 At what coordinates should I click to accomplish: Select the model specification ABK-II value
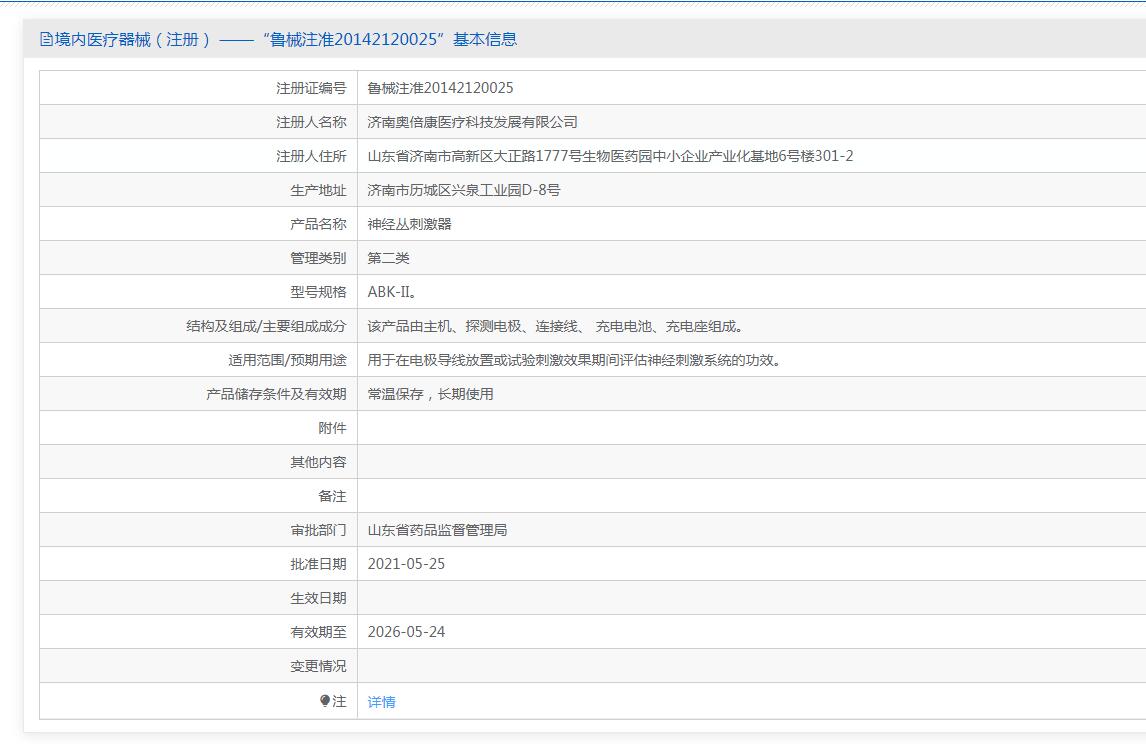point(391,292)
